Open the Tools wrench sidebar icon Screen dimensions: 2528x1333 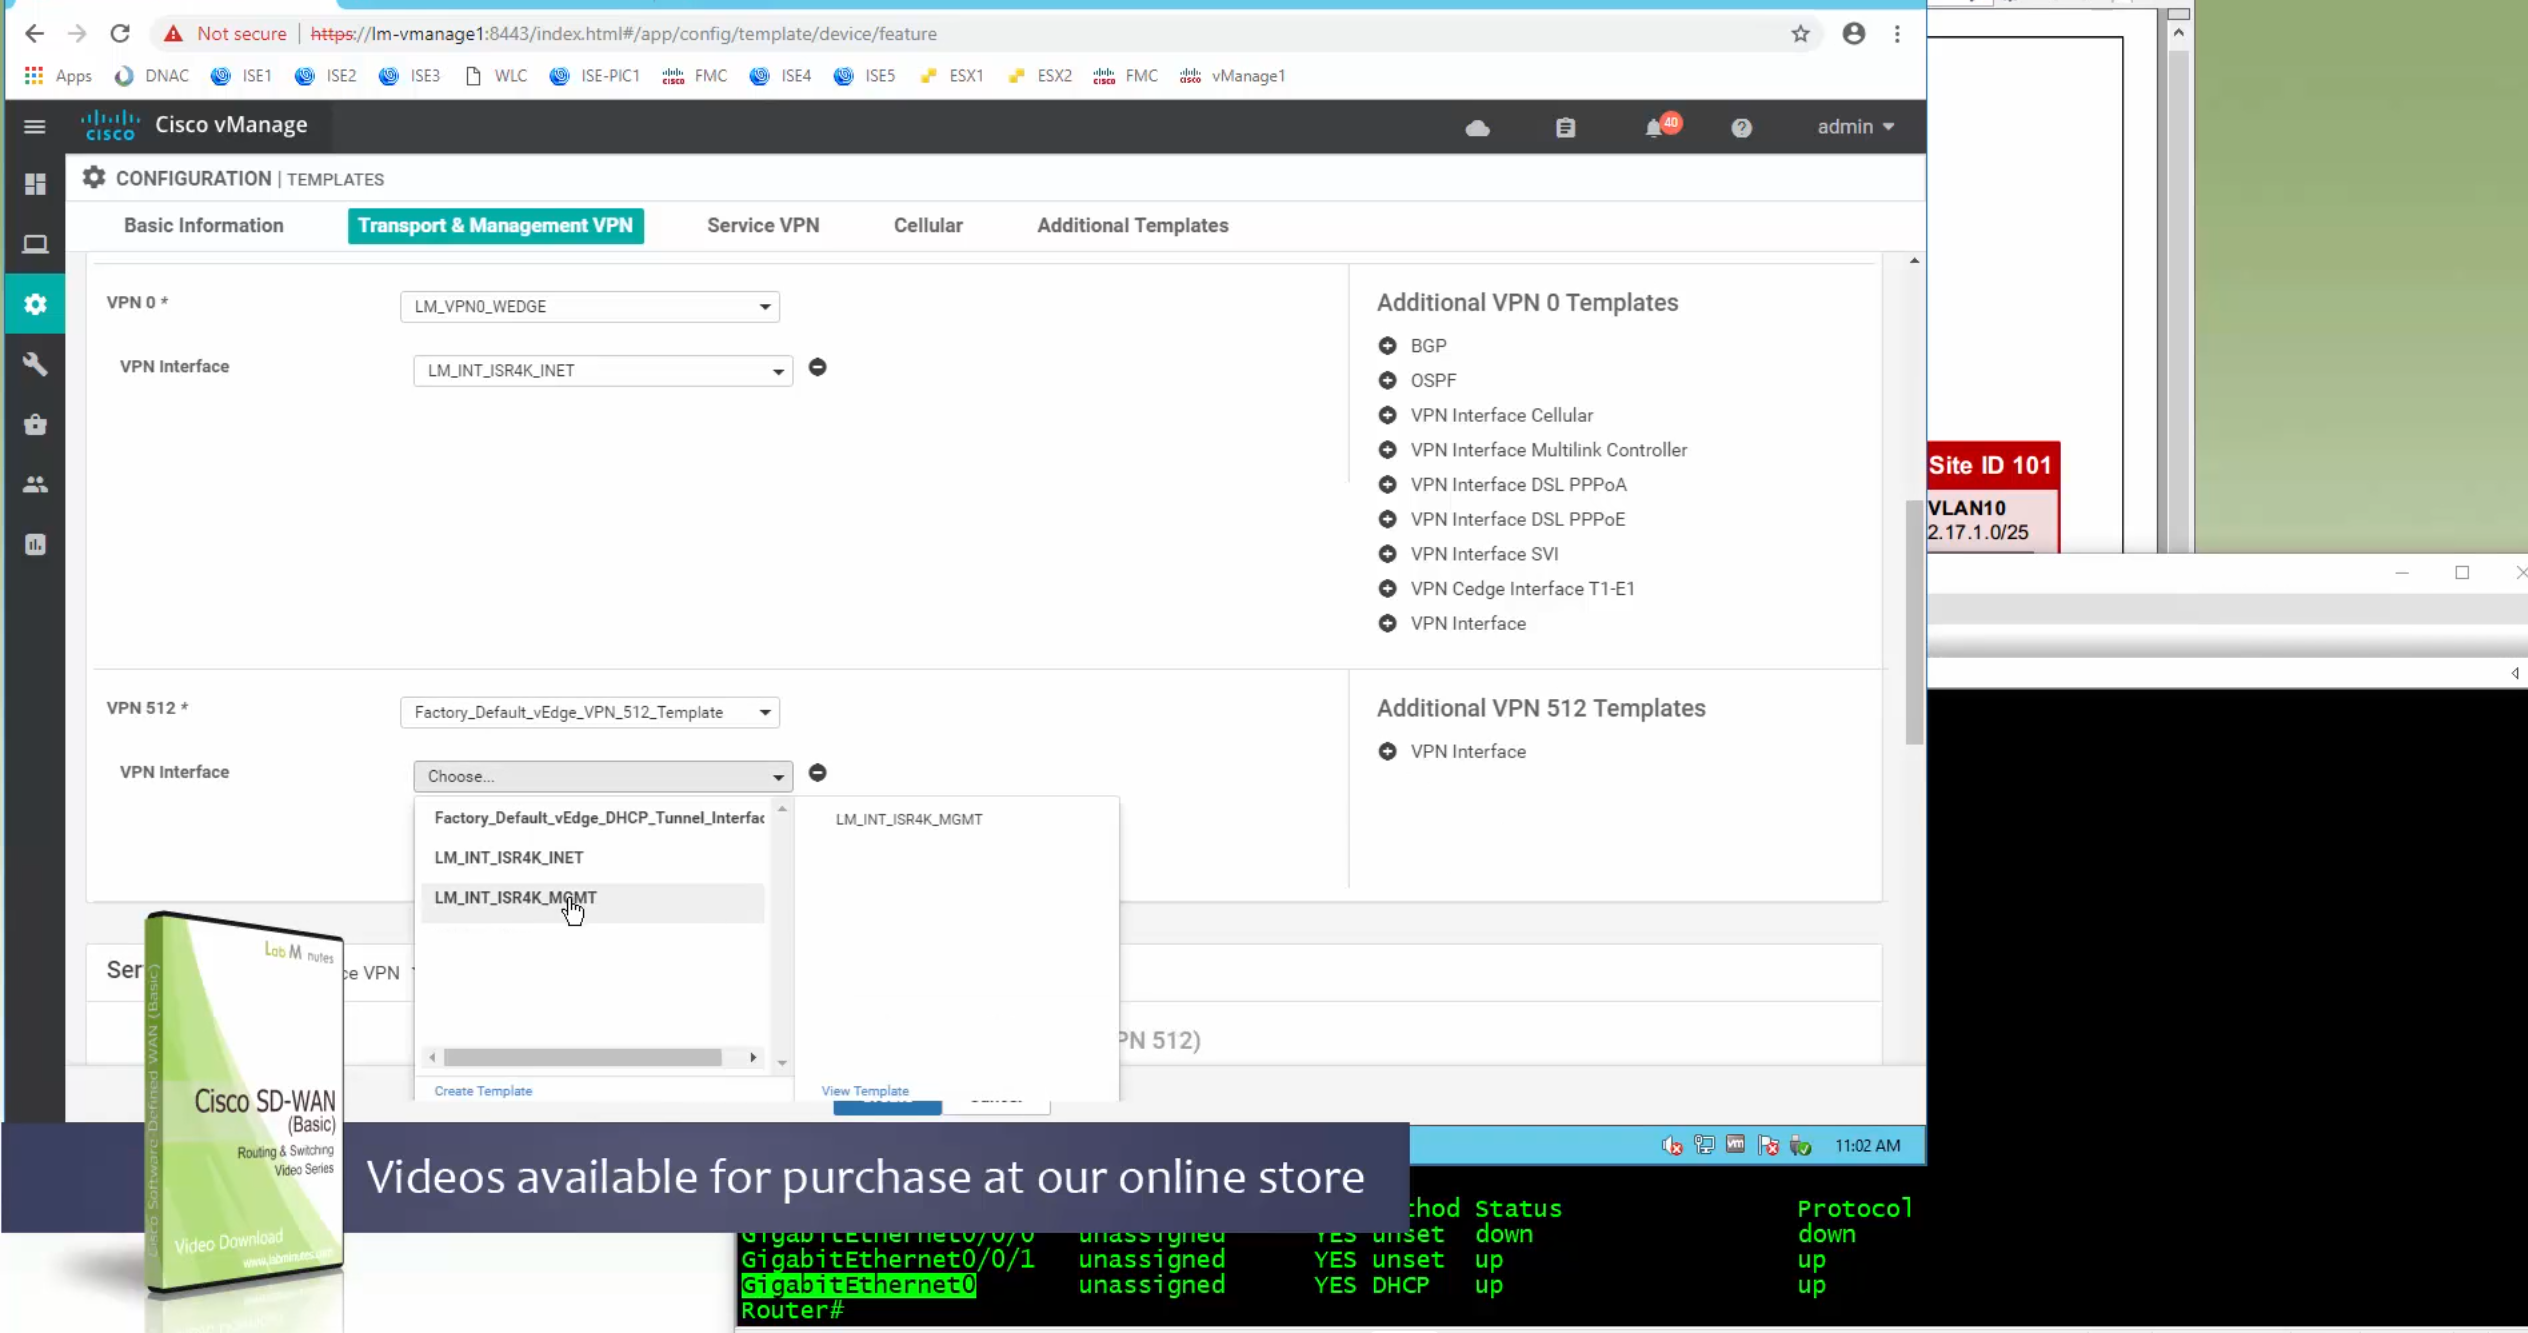pyautogui.click(x=35, y=364)
